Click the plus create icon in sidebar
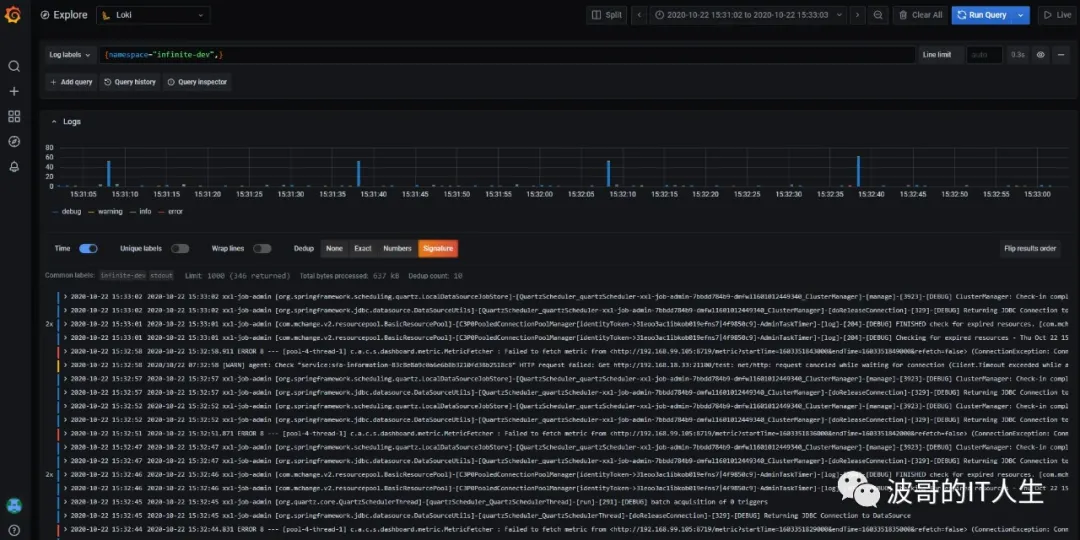 [x=14, y=91]
